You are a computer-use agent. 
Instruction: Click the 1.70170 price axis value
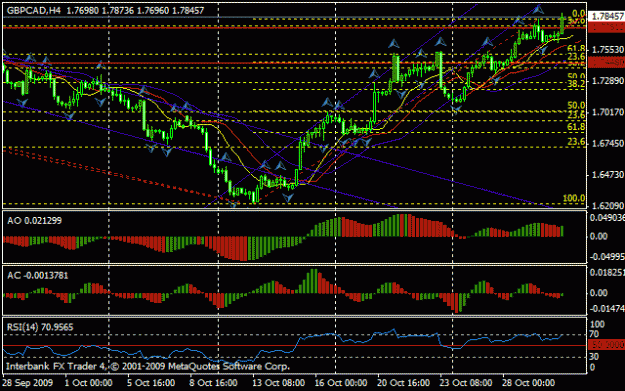click(608, 112)
